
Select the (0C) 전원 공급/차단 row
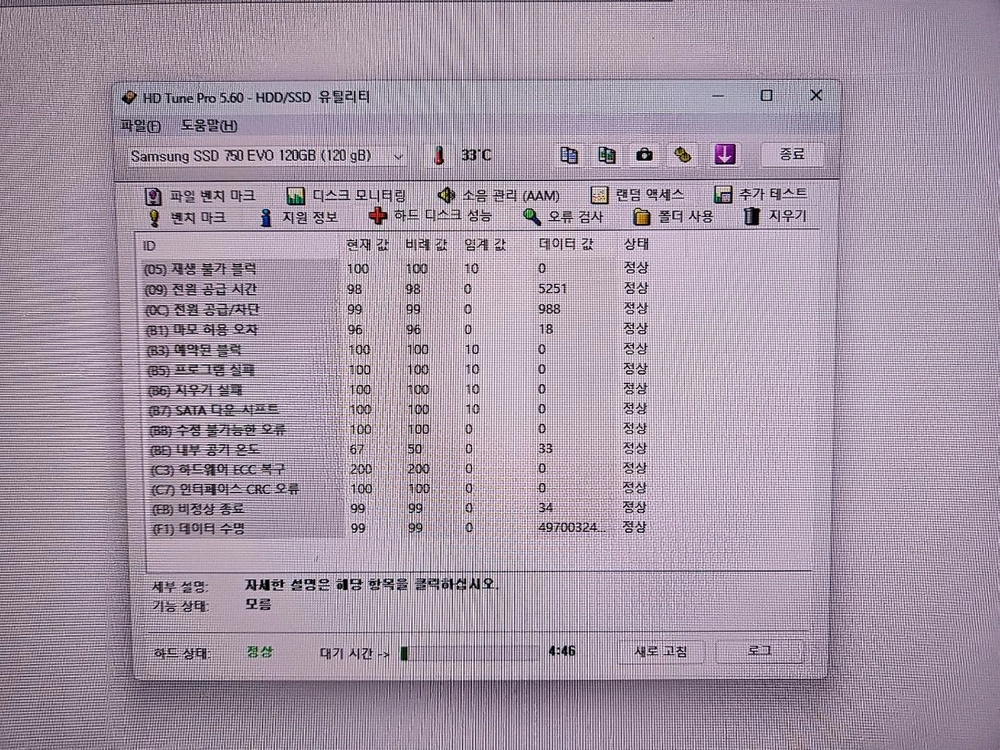[x=395, y=309]
